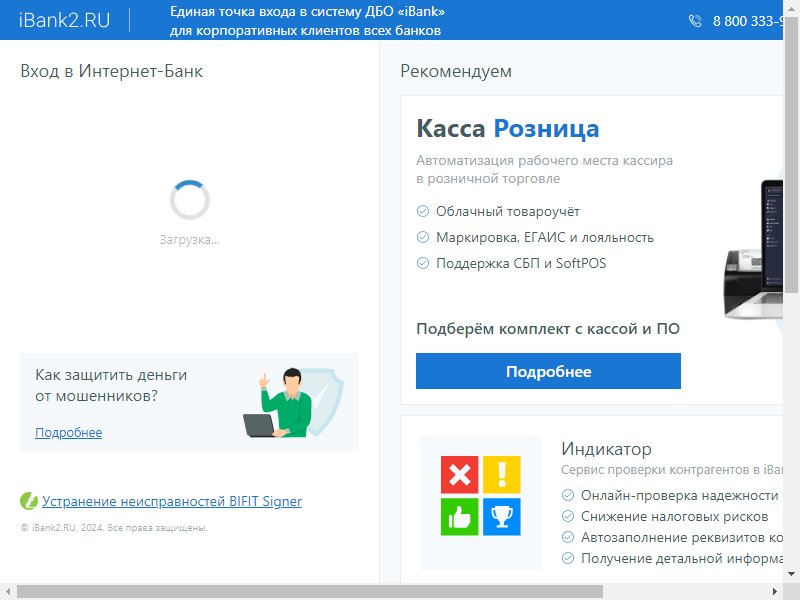Click the text Снижение налоговых рисков

(674, 516)
